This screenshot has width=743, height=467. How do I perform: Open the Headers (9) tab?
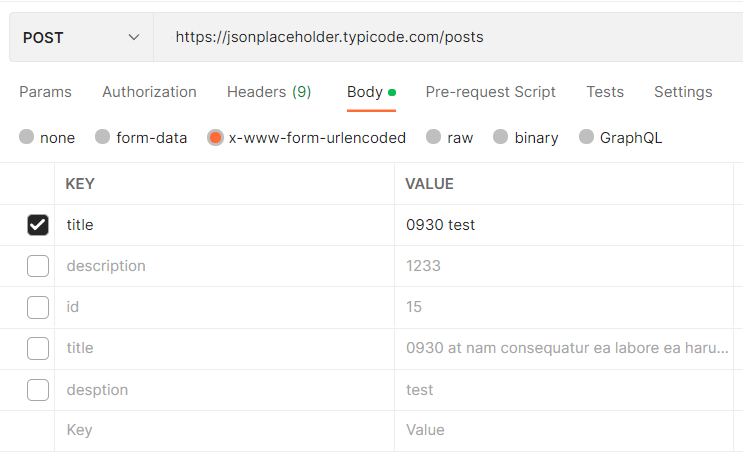coord(269,92)
